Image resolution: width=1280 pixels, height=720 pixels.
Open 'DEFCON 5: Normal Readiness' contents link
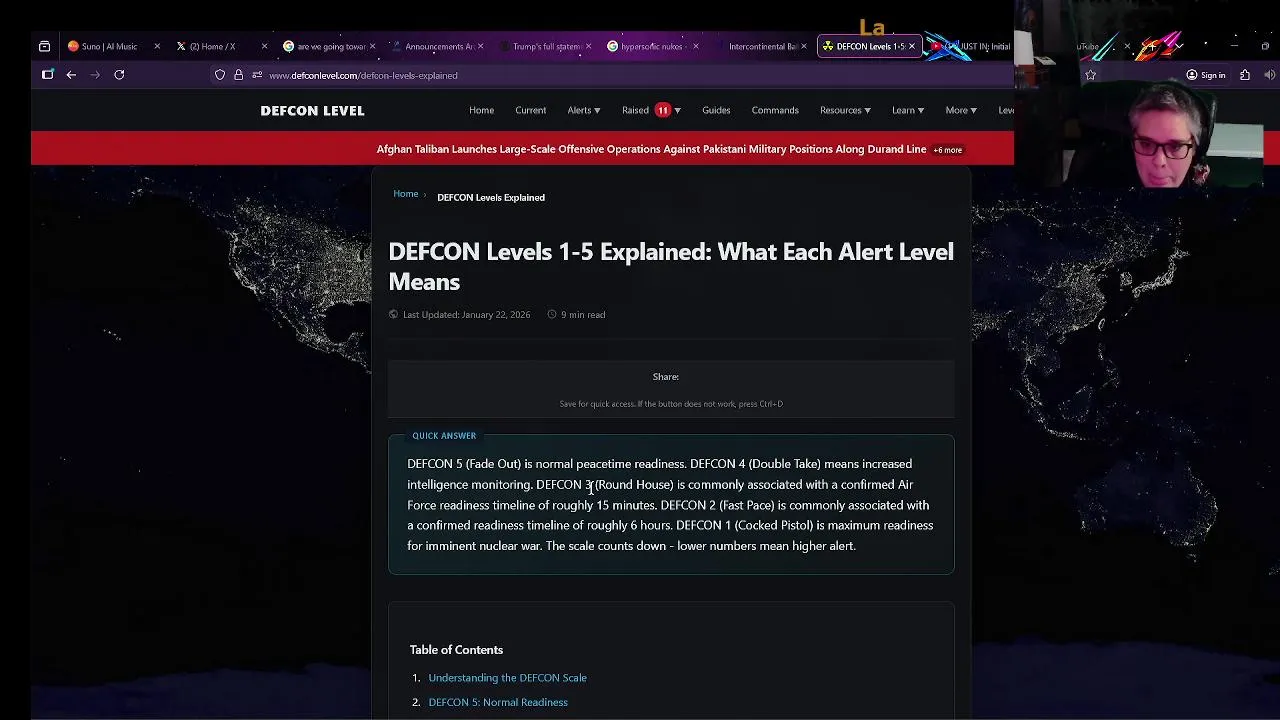pos(498,702)
